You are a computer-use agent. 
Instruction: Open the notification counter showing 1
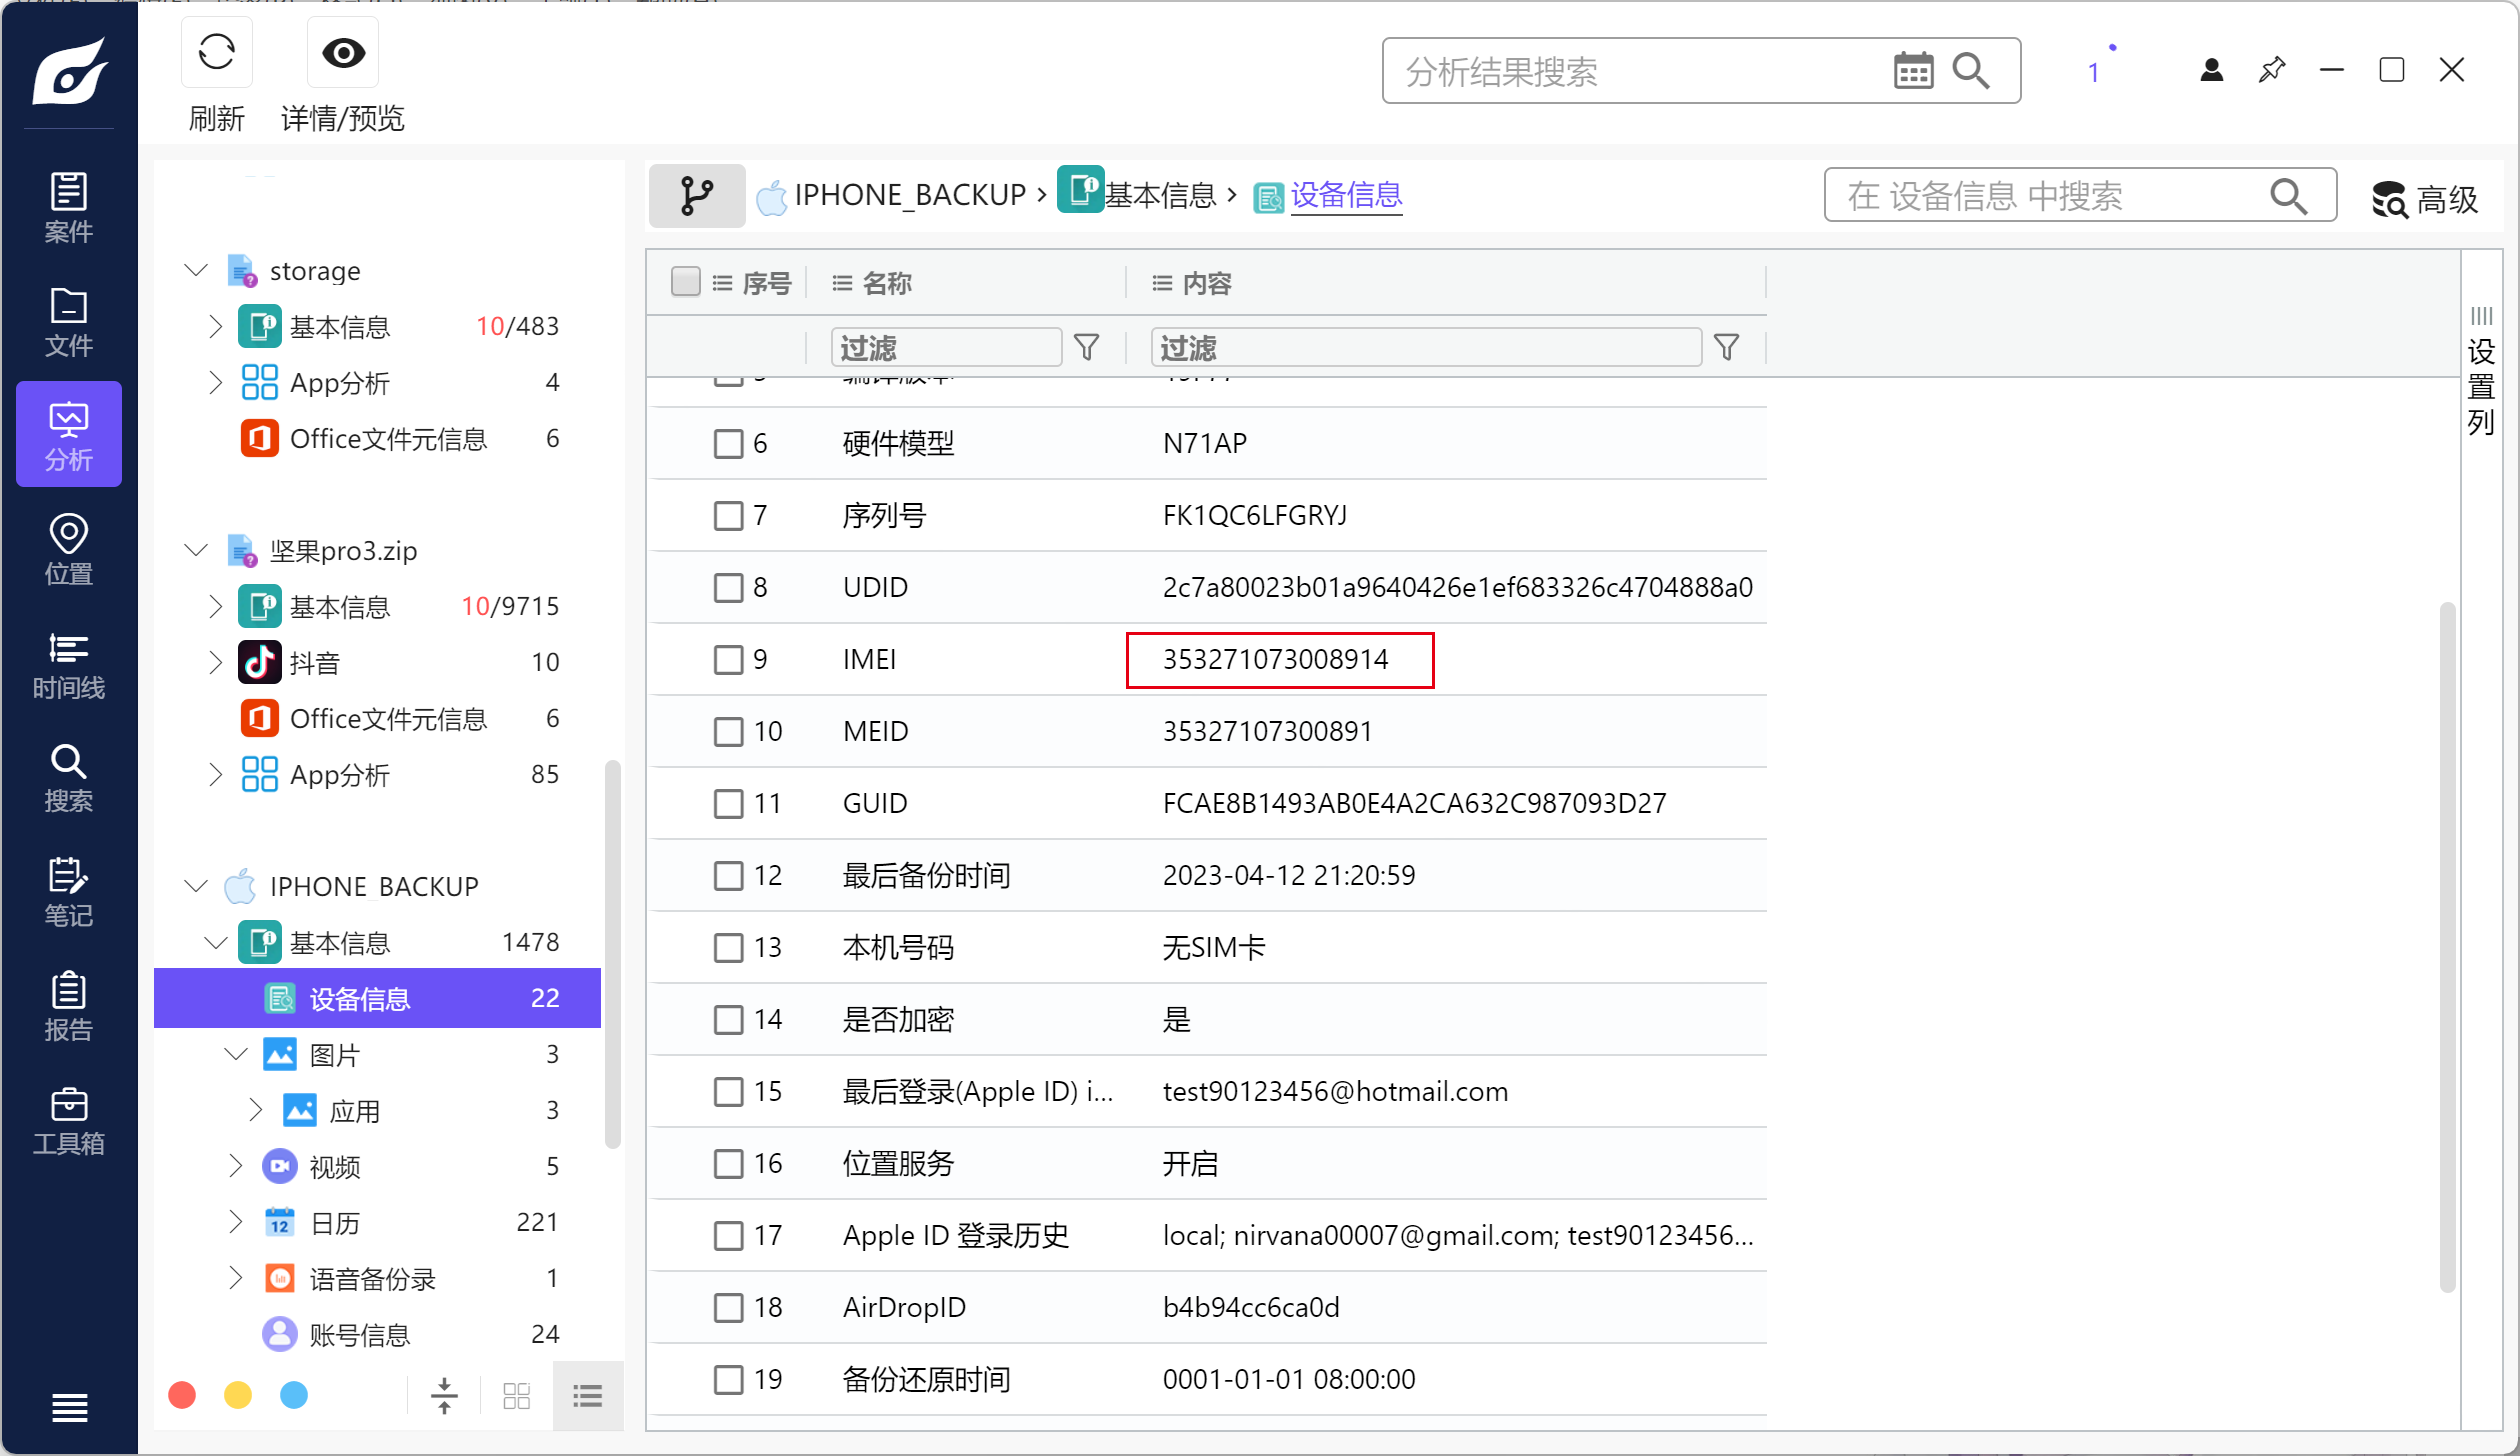tap(2094, 72)
